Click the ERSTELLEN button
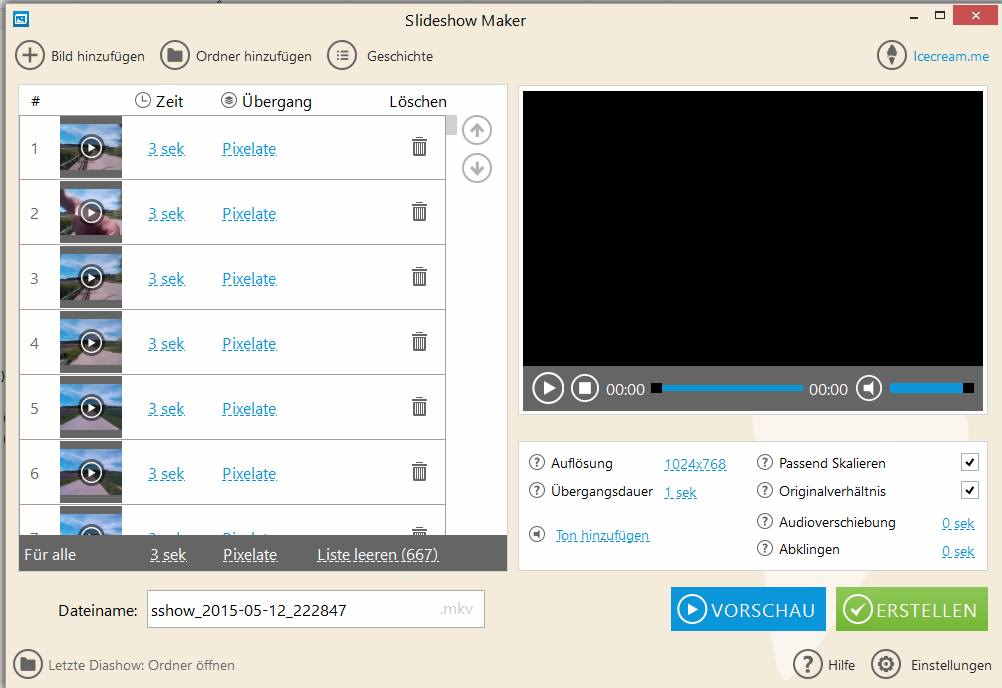The width and height of the screenshot is (1002, 688). [x=911, y=610]
